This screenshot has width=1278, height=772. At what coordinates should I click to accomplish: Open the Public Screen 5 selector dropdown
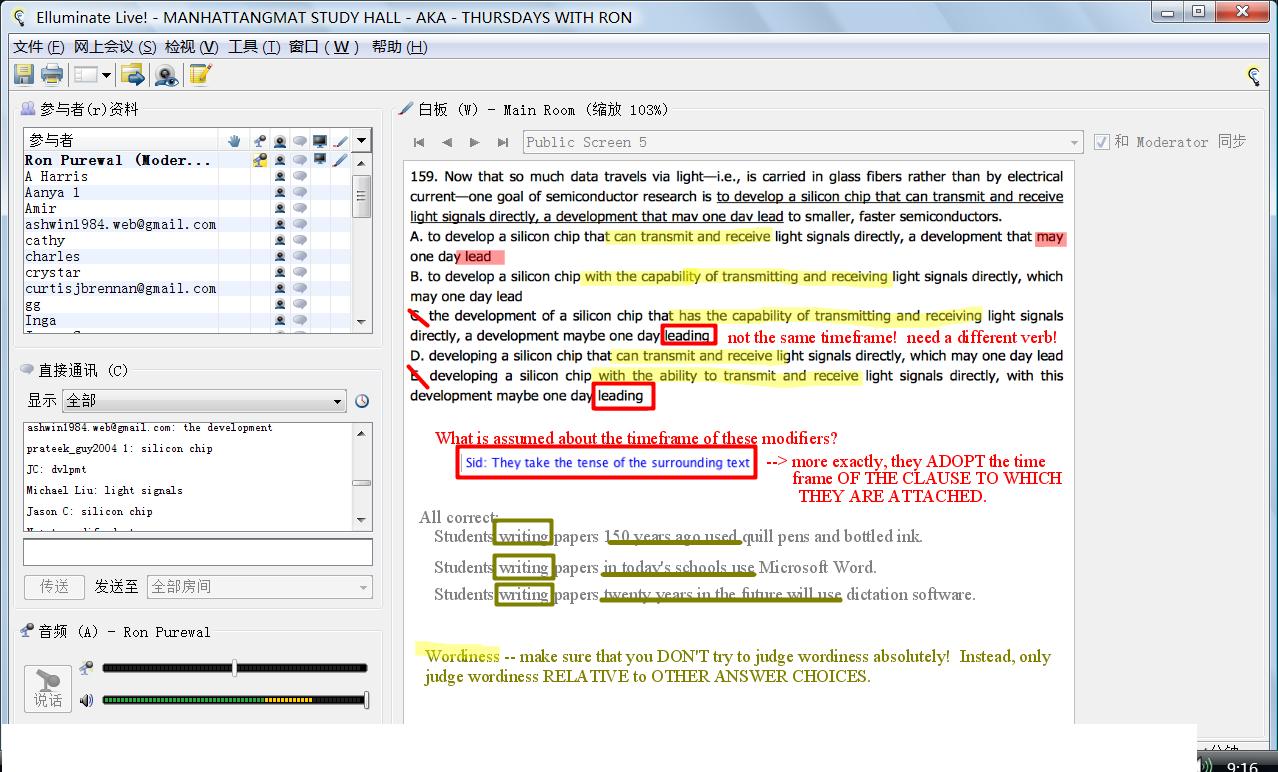tap(803, 142)
